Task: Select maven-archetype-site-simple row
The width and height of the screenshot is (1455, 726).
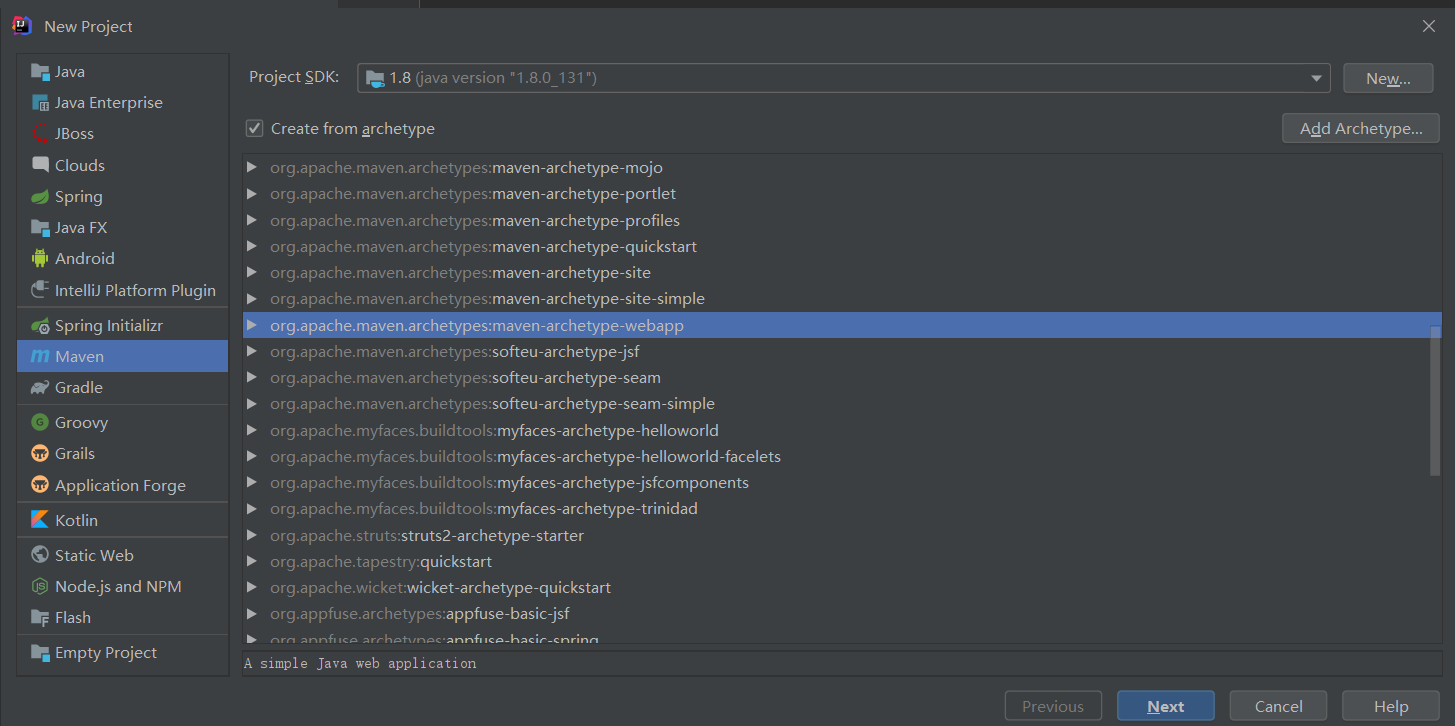Action: point(842,298)
